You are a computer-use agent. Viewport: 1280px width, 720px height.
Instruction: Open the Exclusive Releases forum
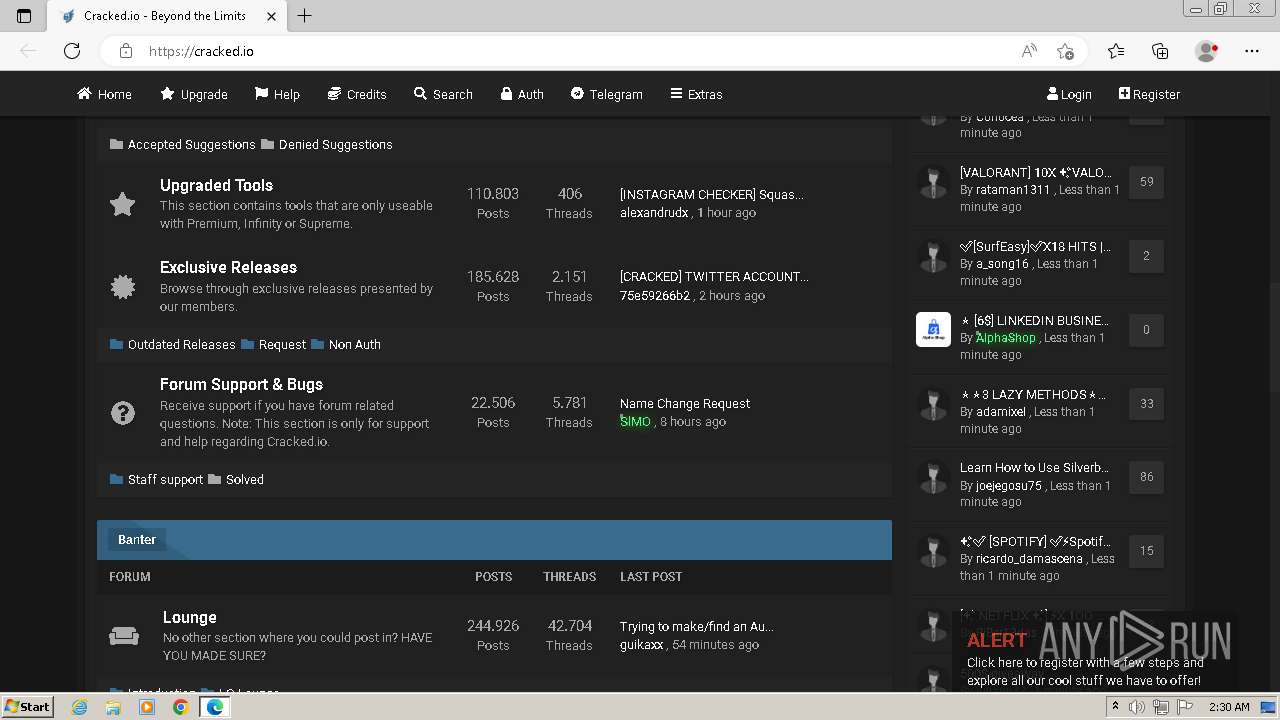[x=228, y=267]
